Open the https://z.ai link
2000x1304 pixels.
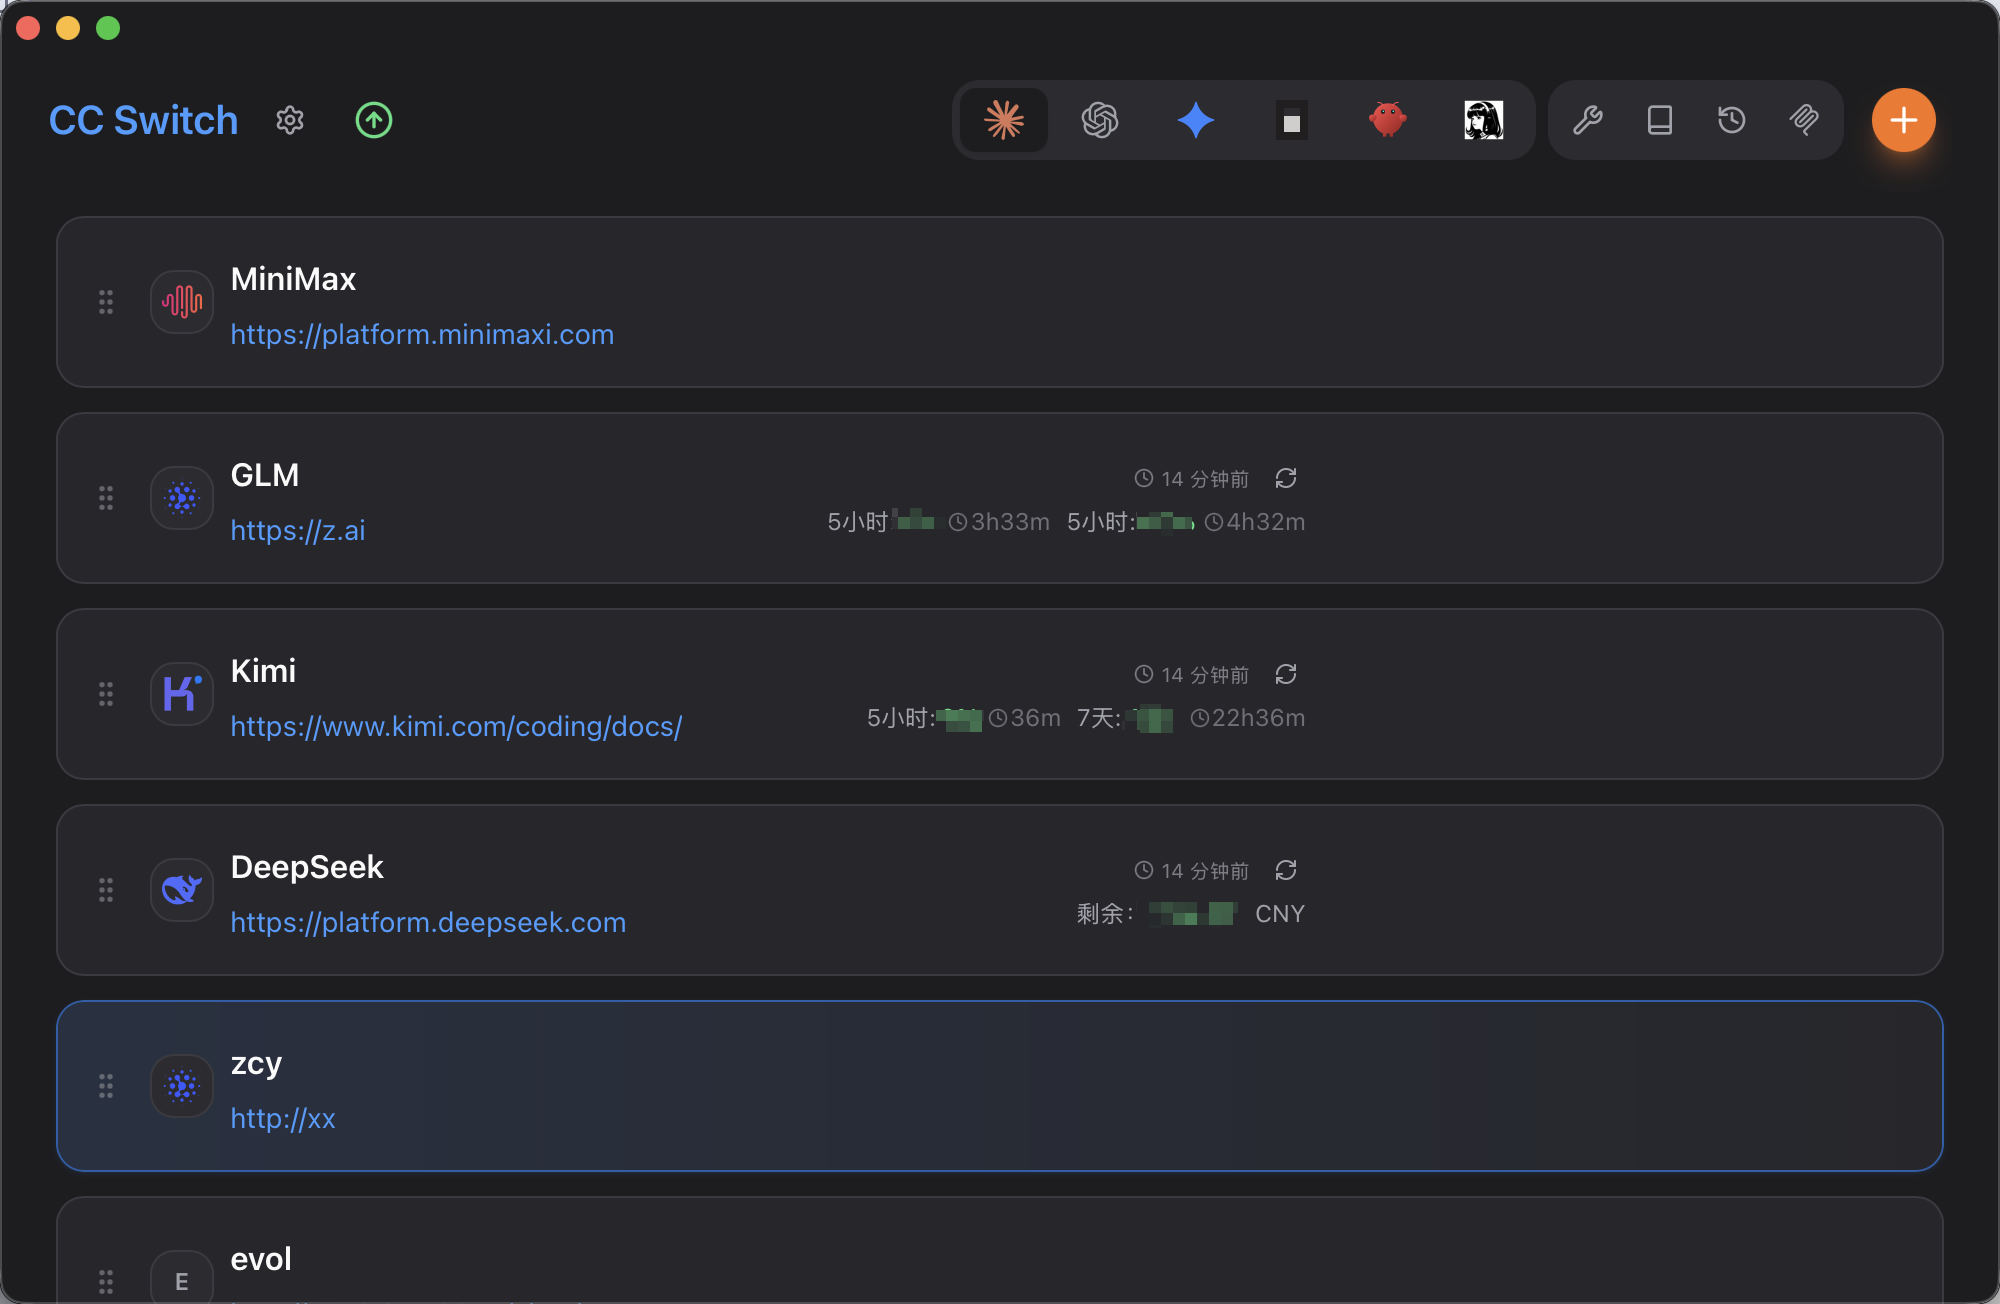click(x=298, y=530)
